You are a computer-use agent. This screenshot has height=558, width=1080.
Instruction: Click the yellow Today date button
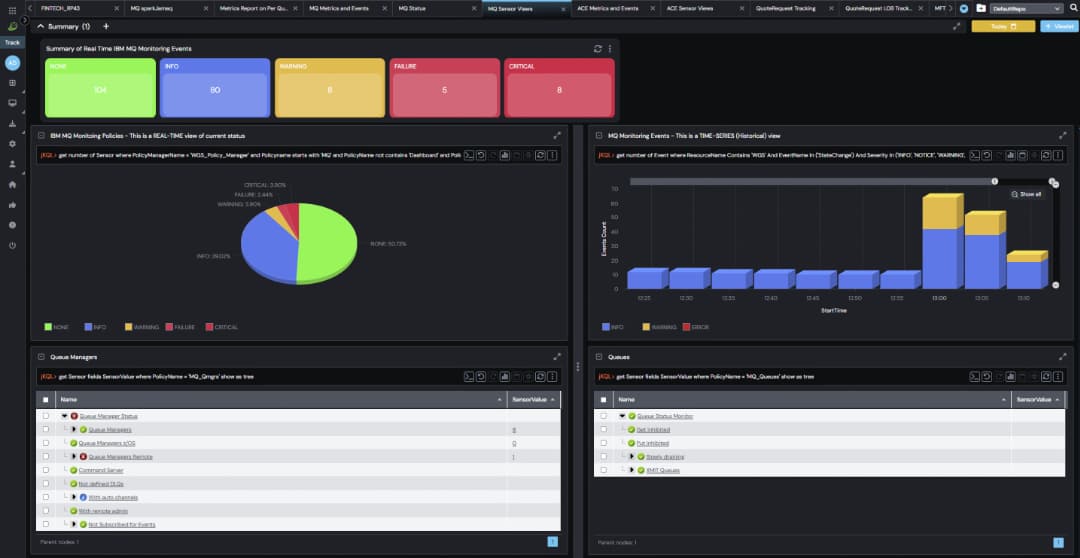[x=1003, y=26]
